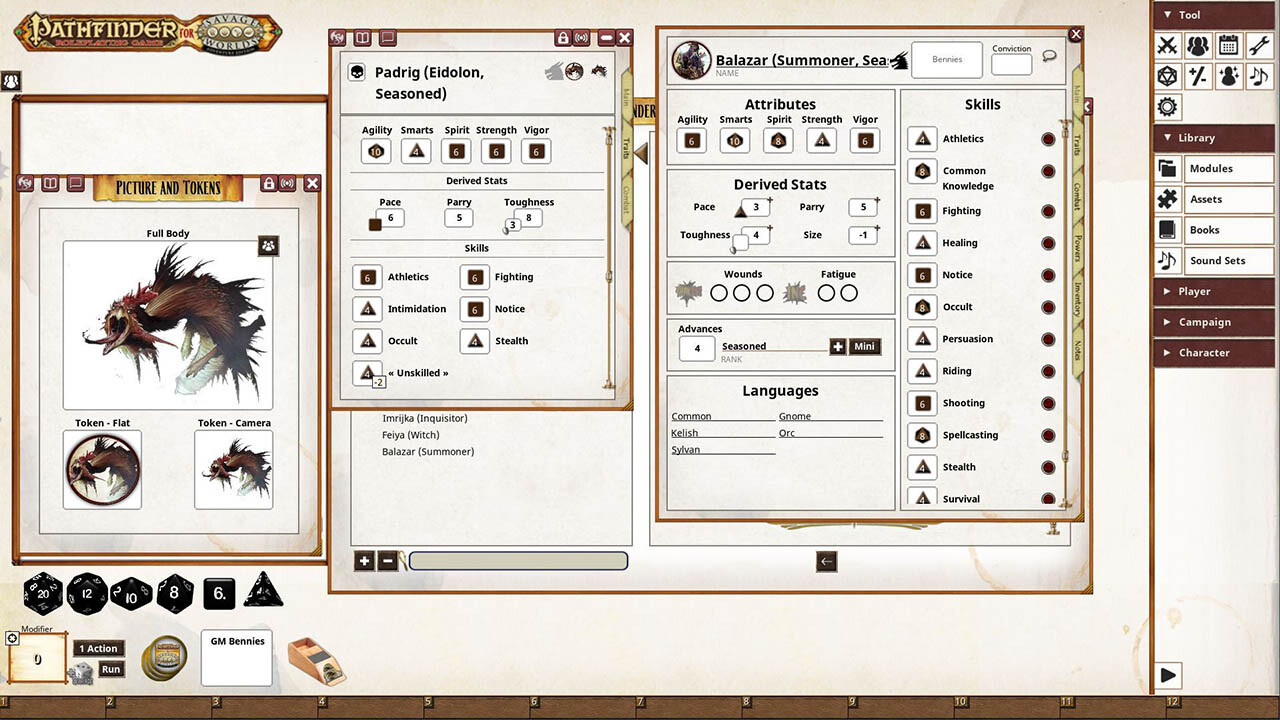Image resolution: width=1280 pixels, height=720 pixels.
Task: Click the Mini button next to Seasoned rank
Action: coord(863,346)
